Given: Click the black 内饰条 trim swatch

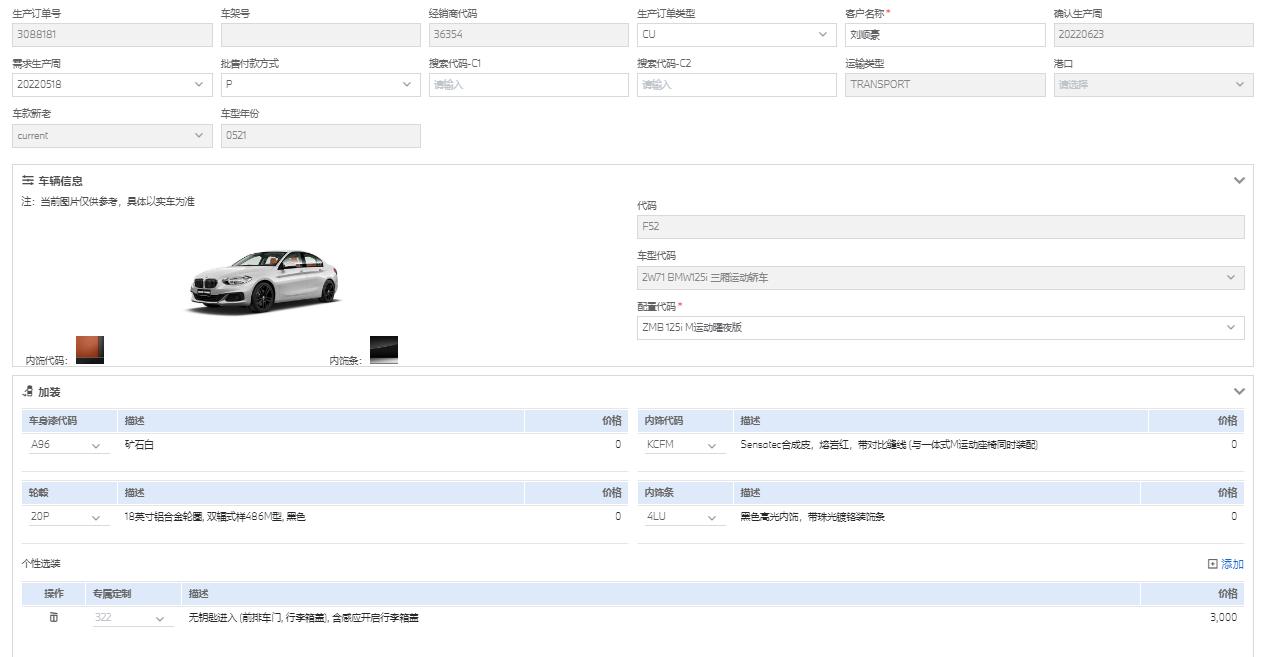Looking at the screenshot, I should pyautogui.click(x=384, y=350).
